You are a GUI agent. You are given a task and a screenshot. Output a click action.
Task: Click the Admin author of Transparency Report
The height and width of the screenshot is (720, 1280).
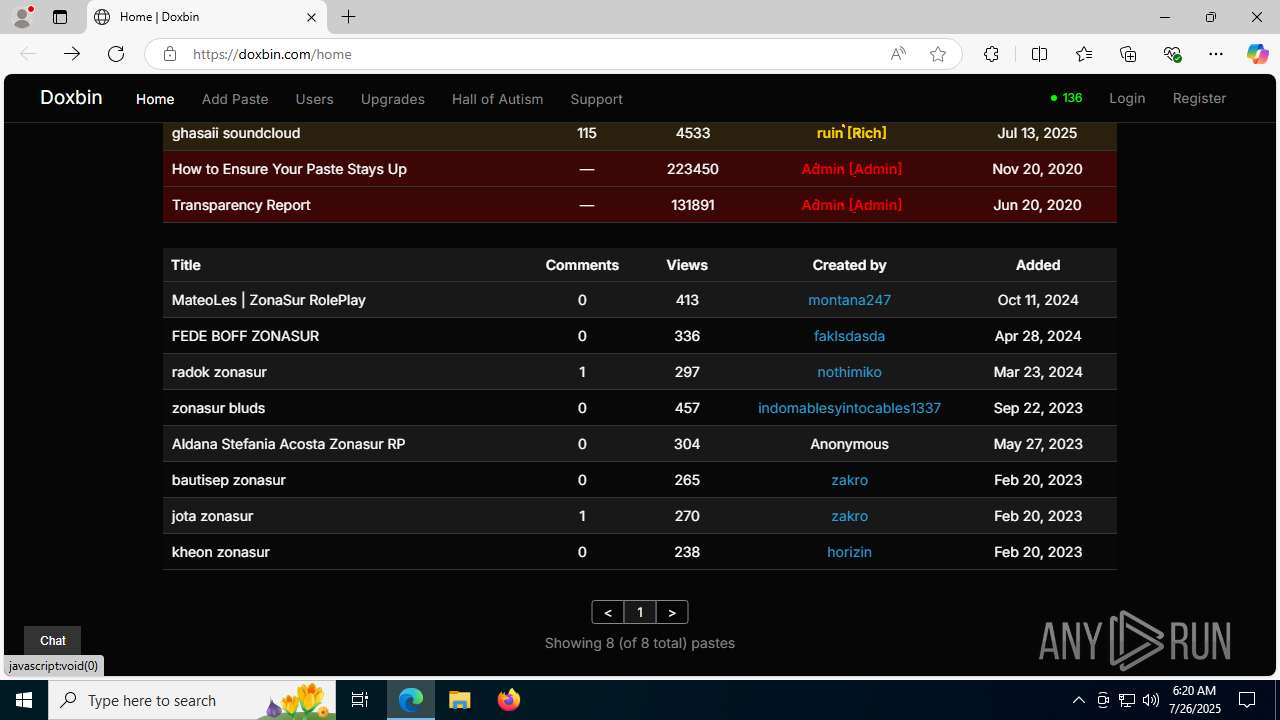point(851,205)
